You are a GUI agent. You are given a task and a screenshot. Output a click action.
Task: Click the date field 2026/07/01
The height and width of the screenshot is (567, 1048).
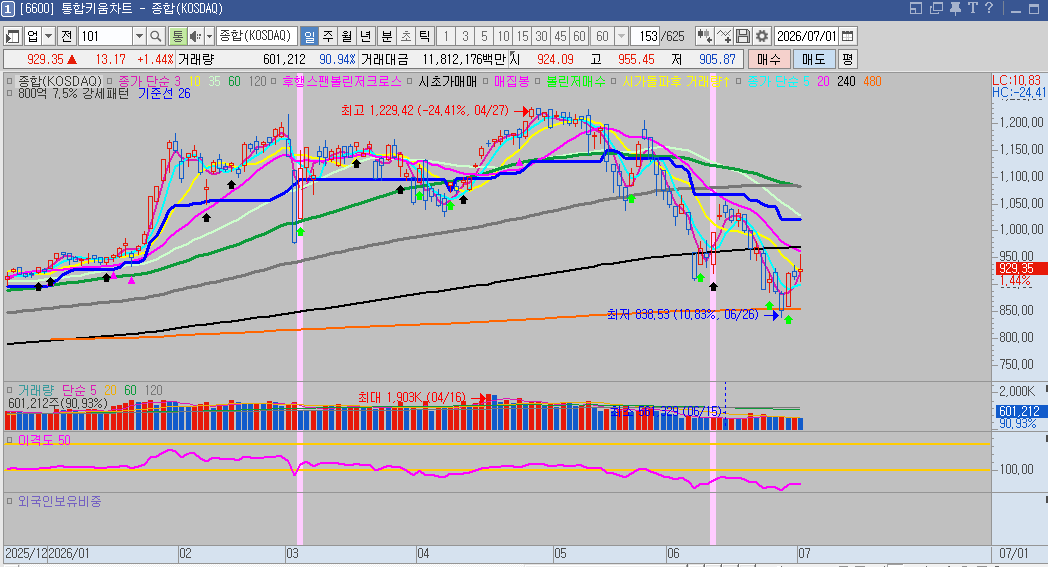(807, 36)
